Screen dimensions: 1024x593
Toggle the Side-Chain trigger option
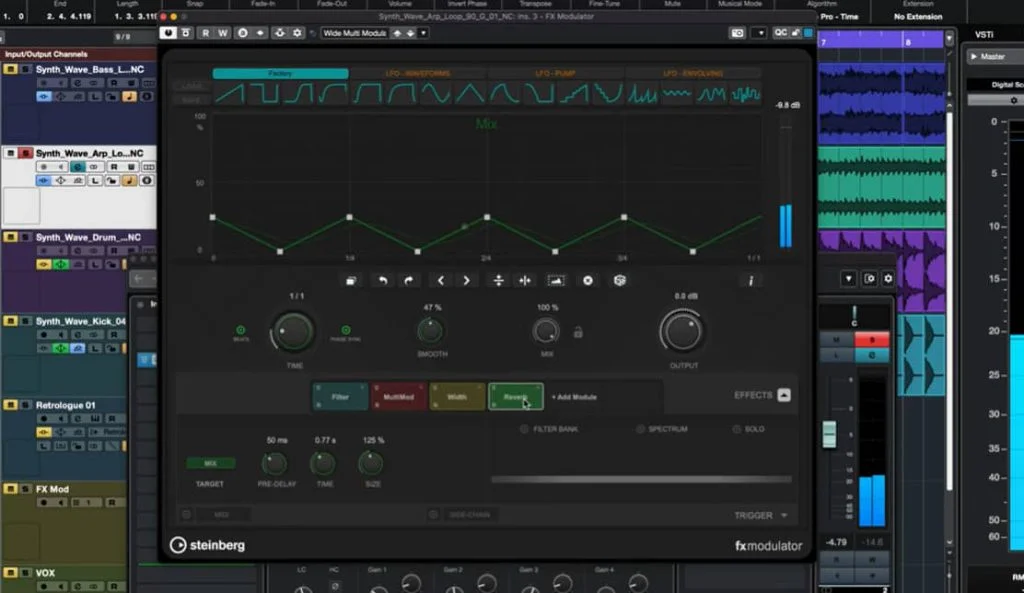pyautogui.click(x=433, y=515)
